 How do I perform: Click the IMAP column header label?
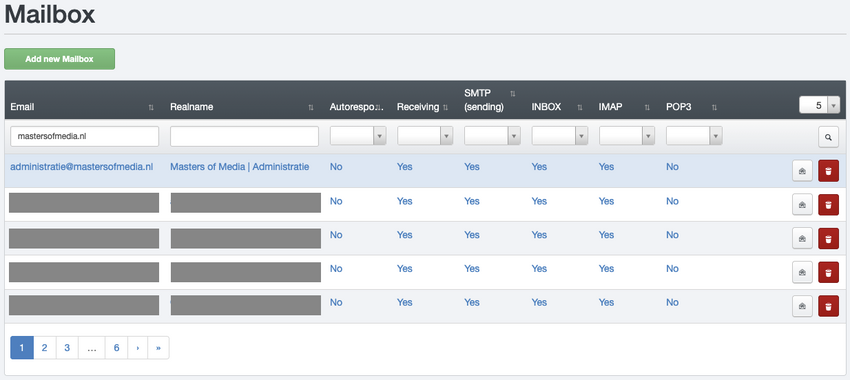pos(610,107)
